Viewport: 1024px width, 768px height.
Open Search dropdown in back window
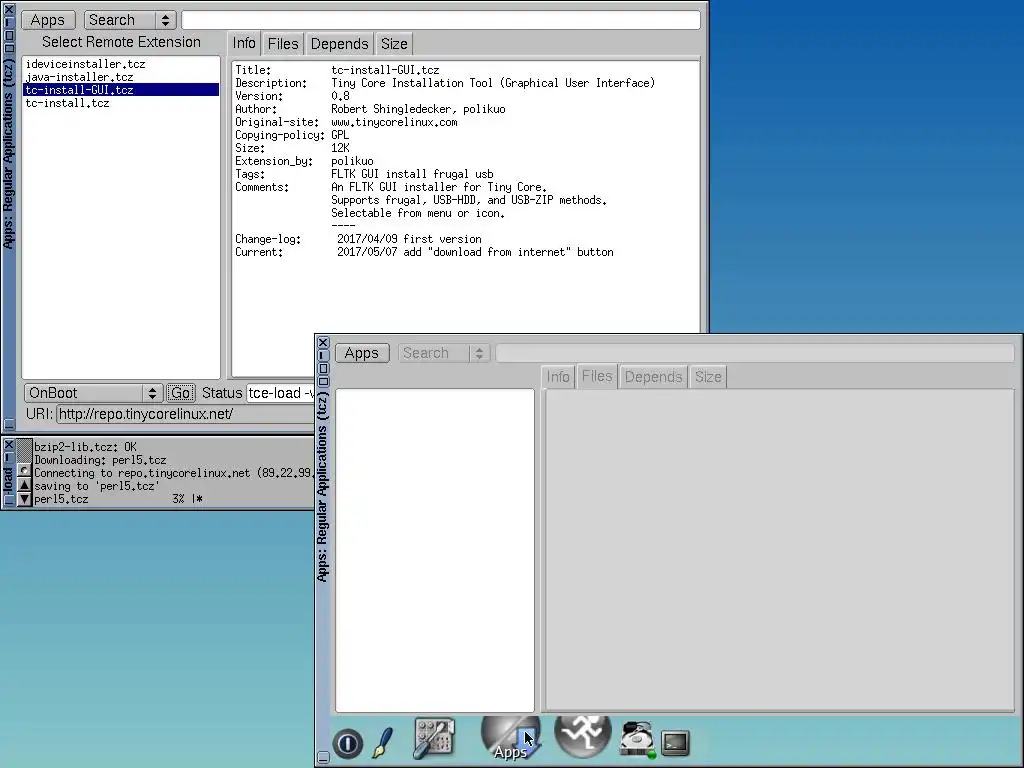point(130,20)
